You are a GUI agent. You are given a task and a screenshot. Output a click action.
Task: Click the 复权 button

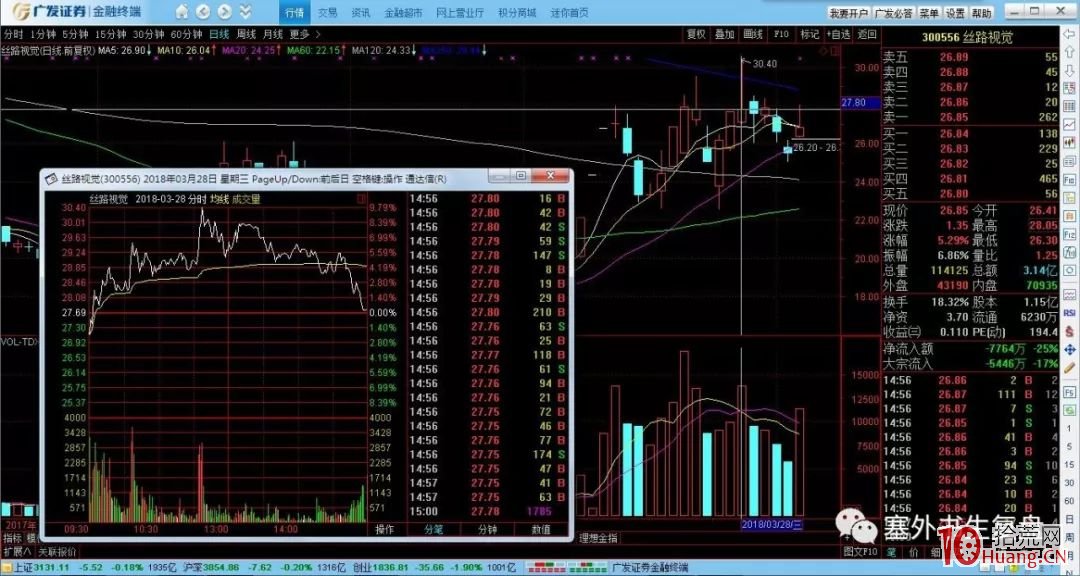[x=696, y=34]
